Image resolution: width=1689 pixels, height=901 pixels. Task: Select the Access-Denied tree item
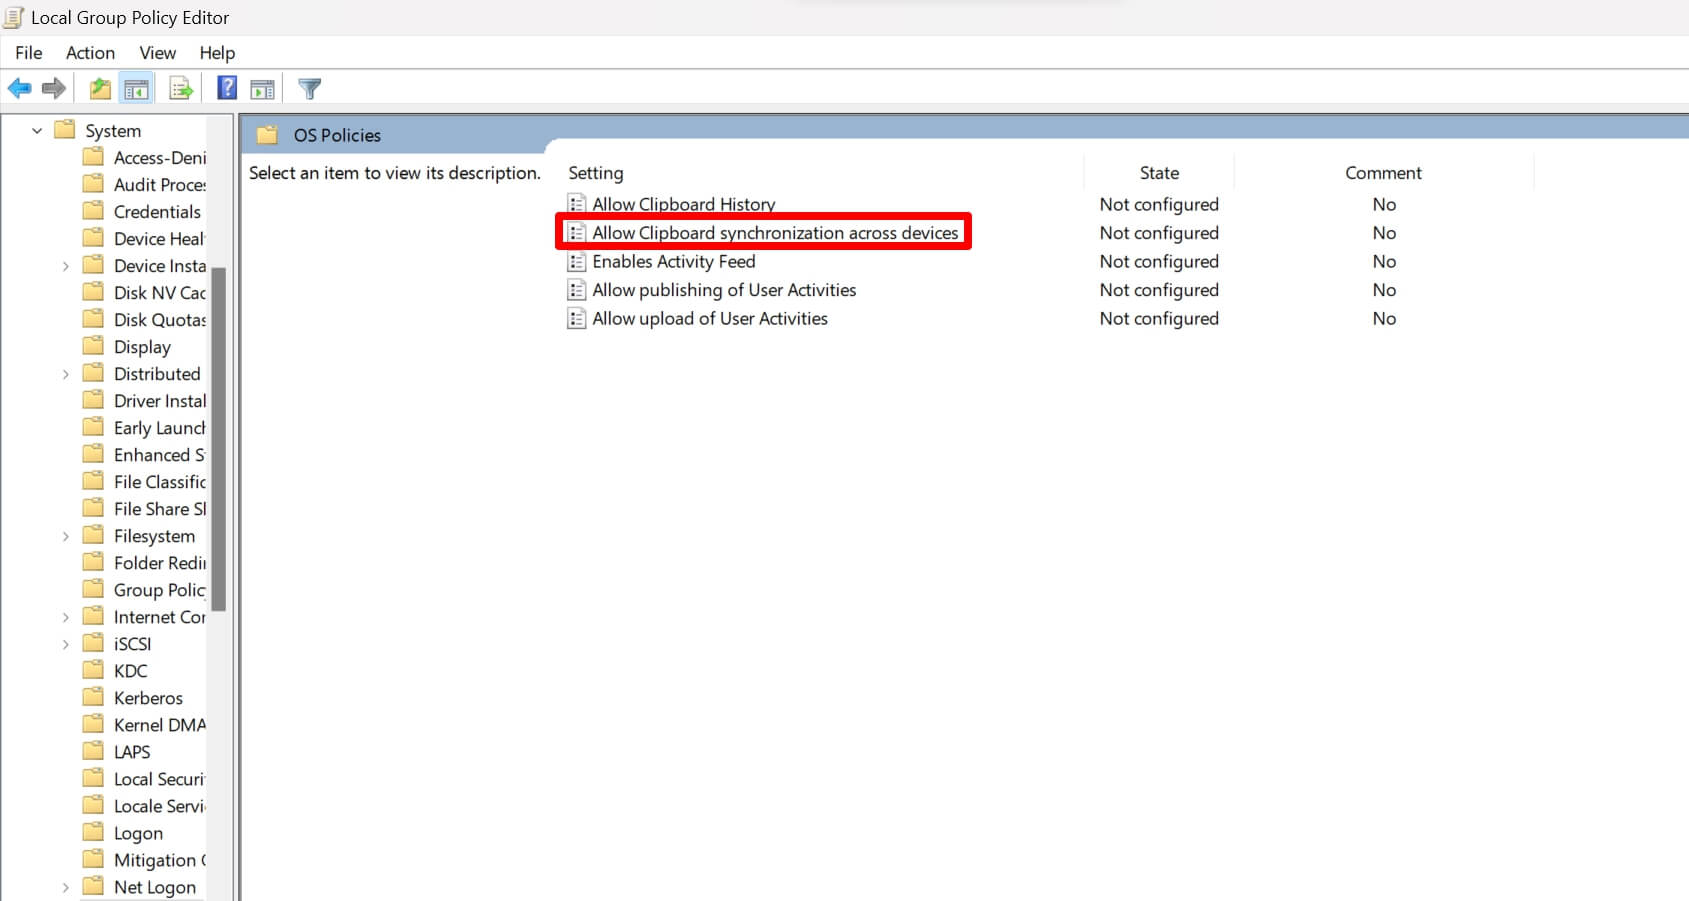point(160,157)
